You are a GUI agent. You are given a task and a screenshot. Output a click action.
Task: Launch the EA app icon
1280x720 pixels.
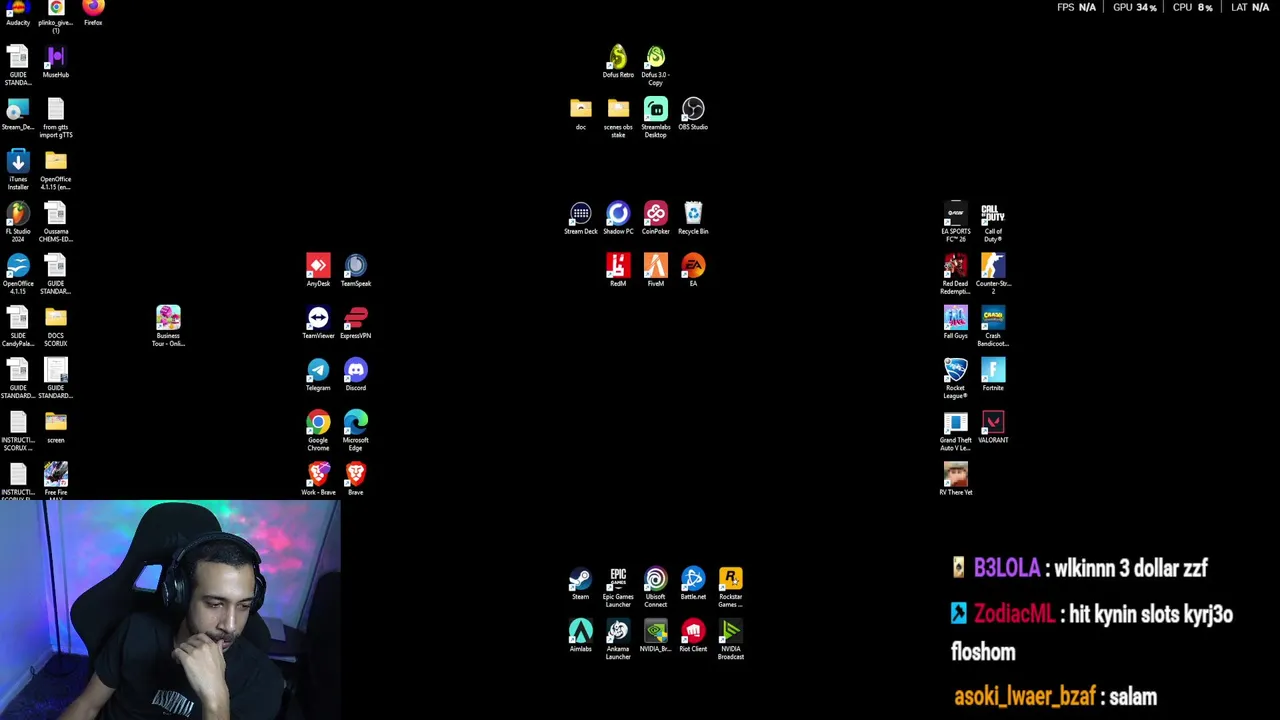(693, 270)
